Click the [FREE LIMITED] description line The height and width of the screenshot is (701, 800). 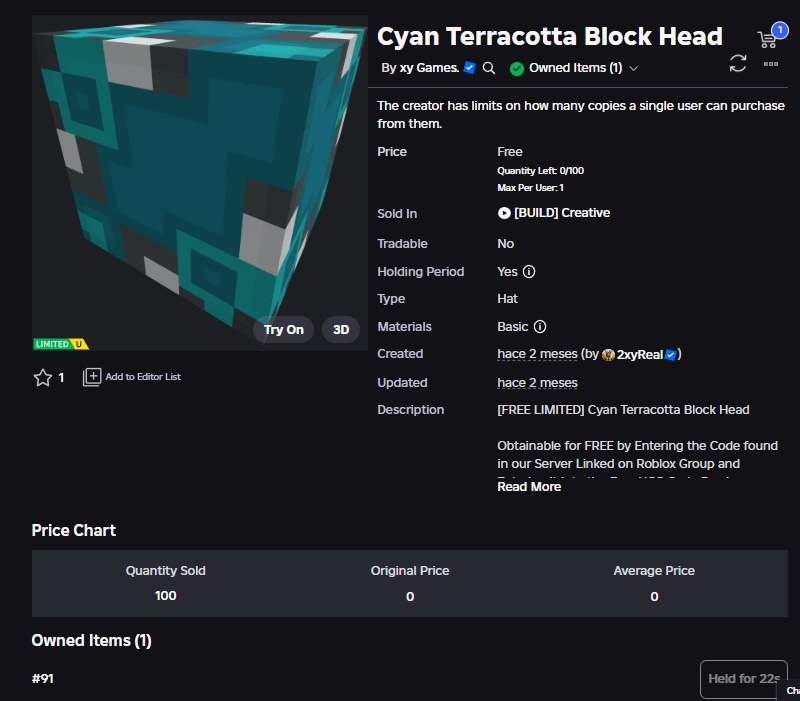(x=623, y=410)
